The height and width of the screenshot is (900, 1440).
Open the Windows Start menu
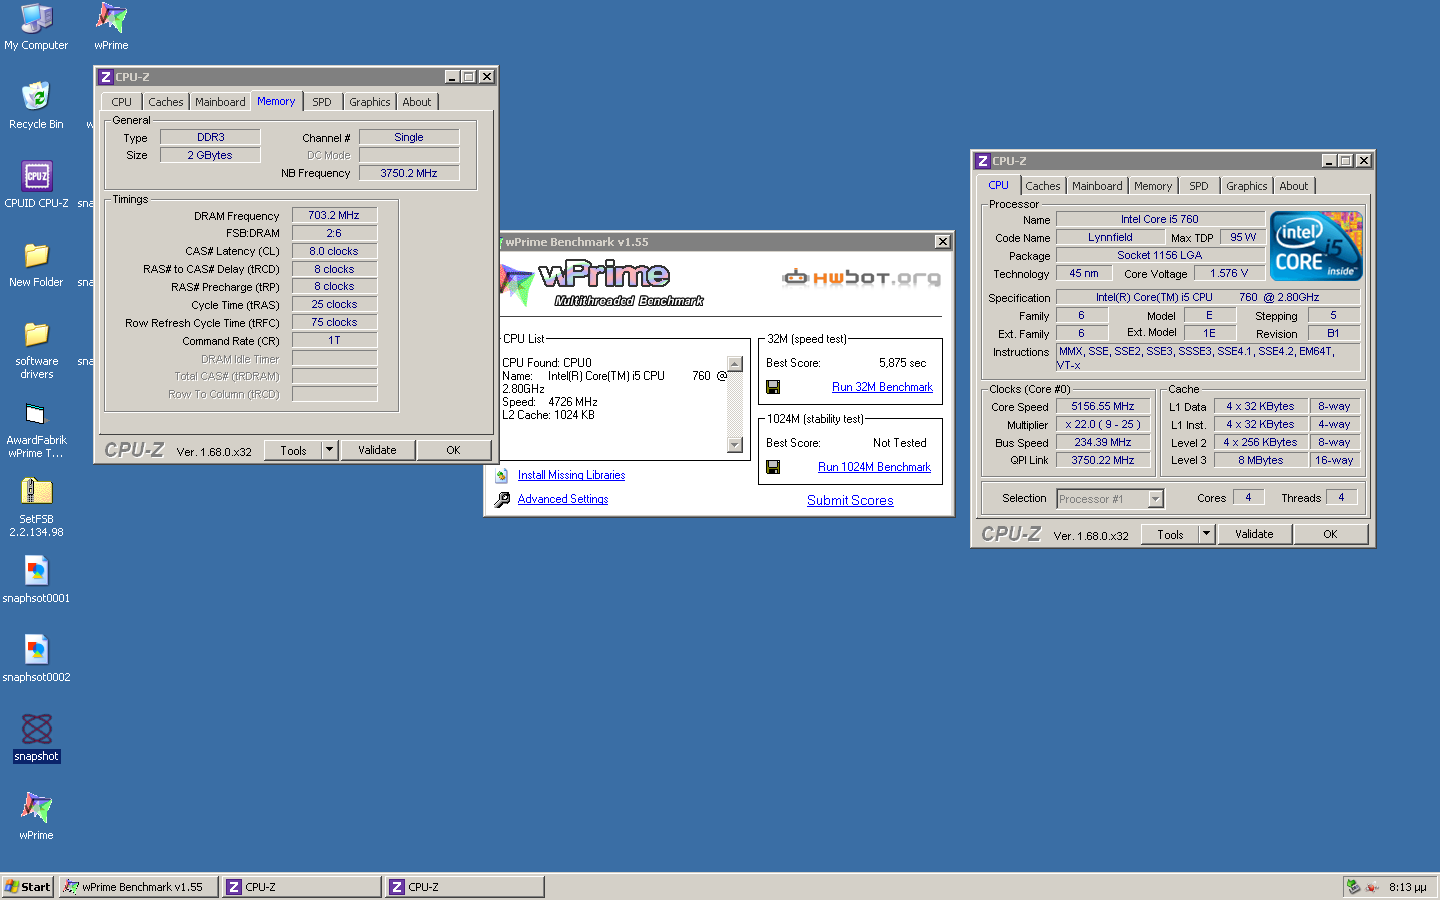[x=27, y=887]
